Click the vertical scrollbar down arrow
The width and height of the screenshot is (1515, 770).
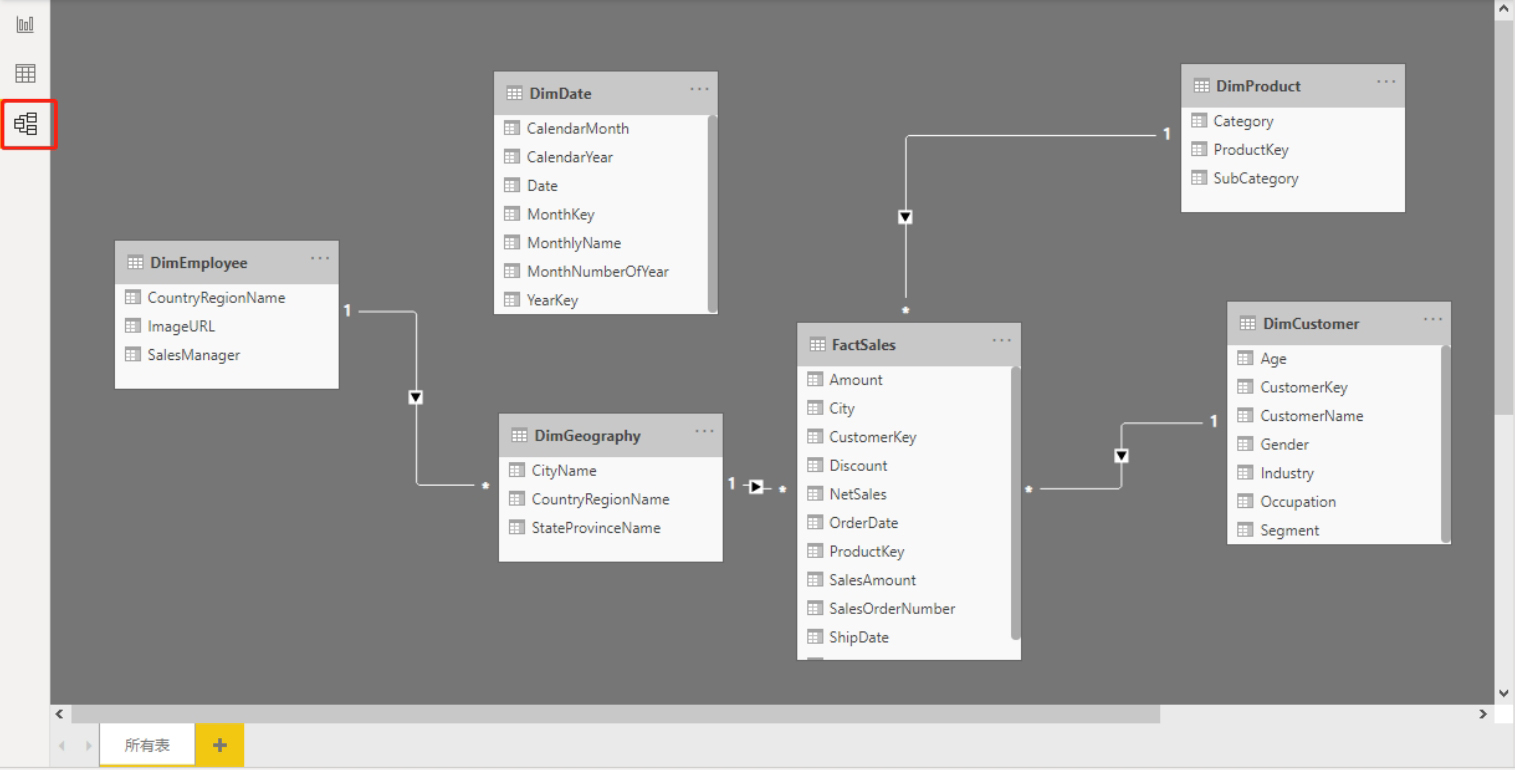click(x=1504, y=692)
